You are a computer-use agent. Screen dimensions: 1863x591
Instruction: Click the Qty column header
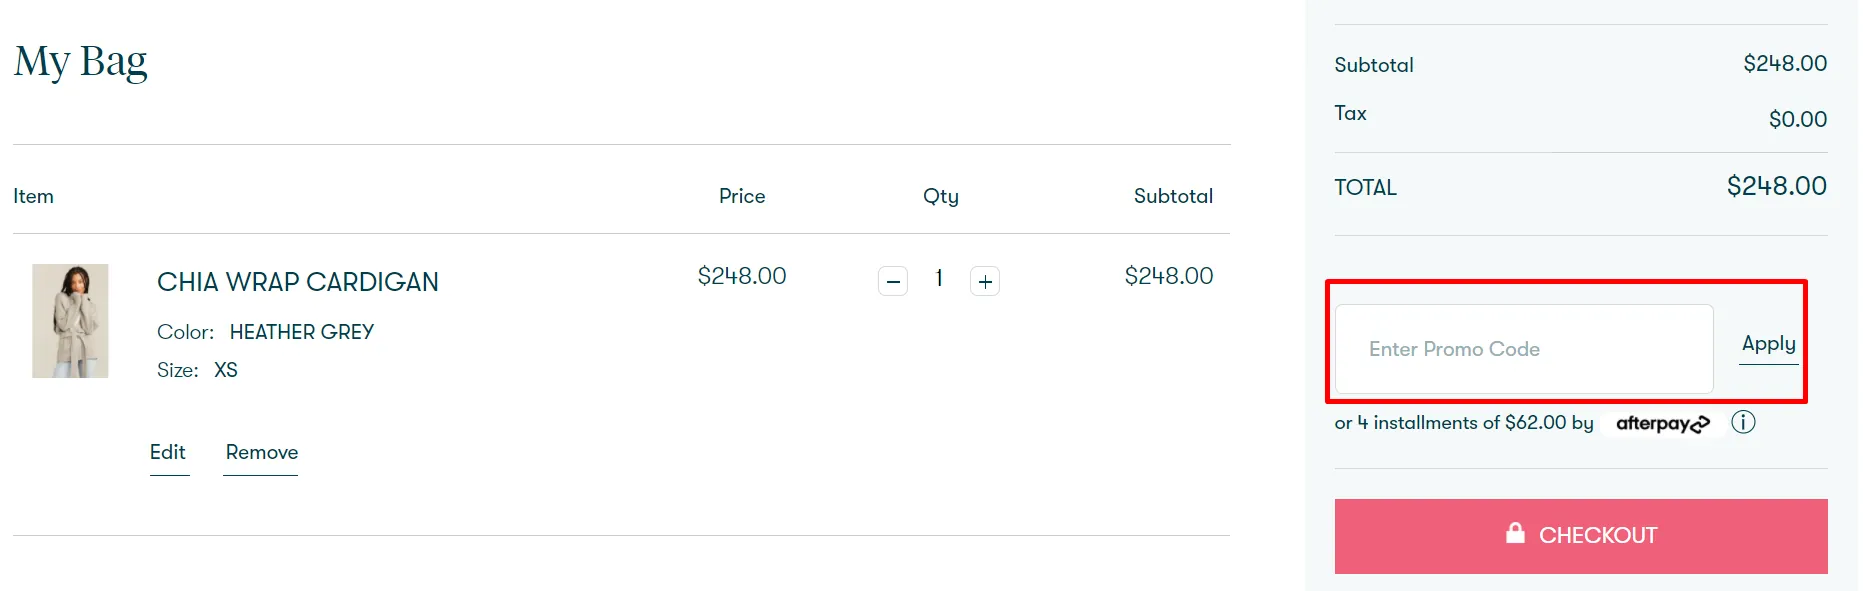[941, 197]
